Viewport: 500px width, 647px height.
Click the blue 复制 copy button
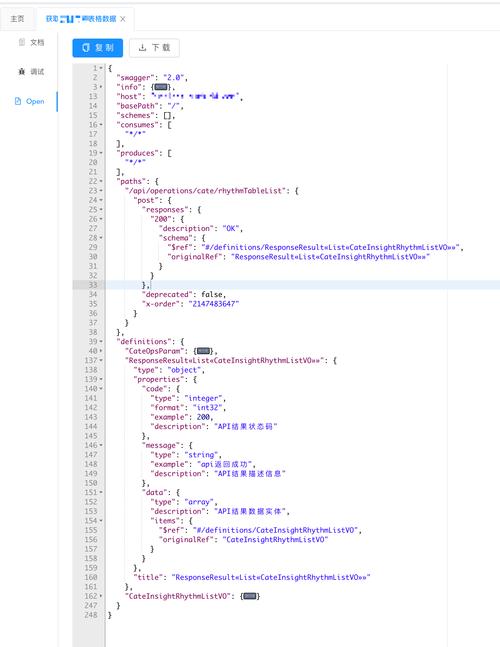tap(97, 48)
